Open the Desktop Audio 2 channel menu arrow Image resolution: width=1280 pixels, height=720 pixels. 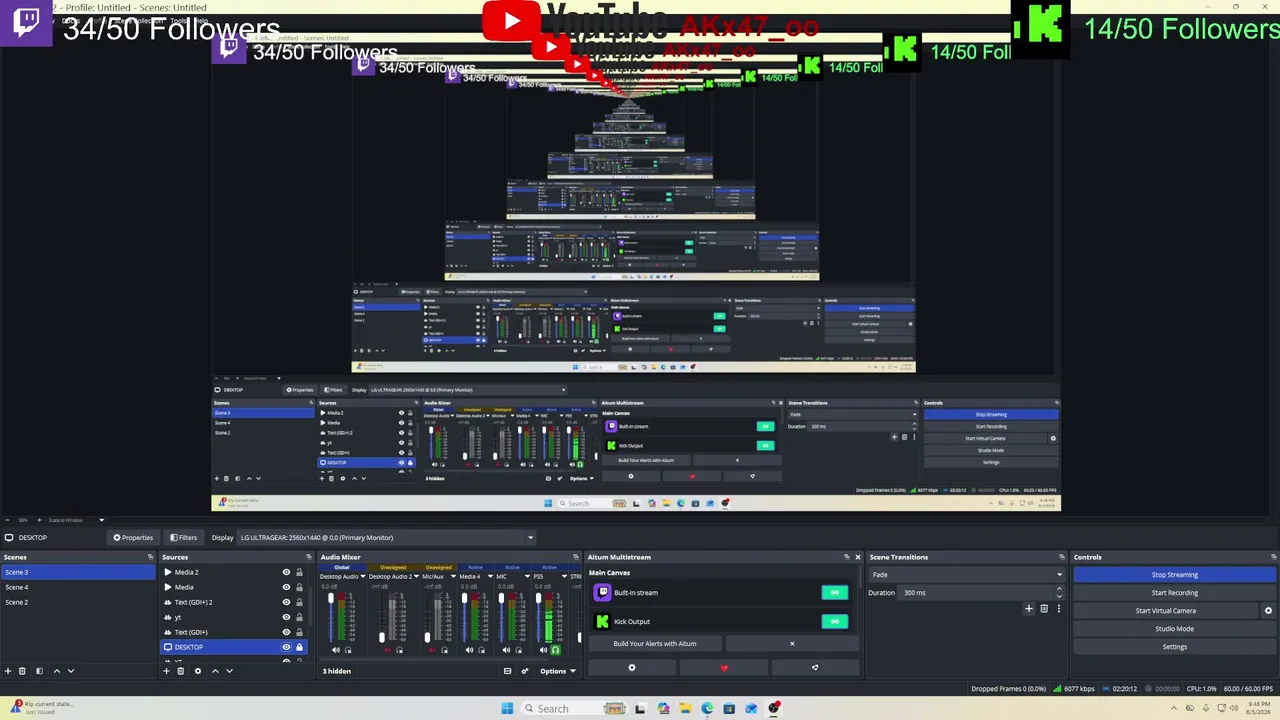415,577
